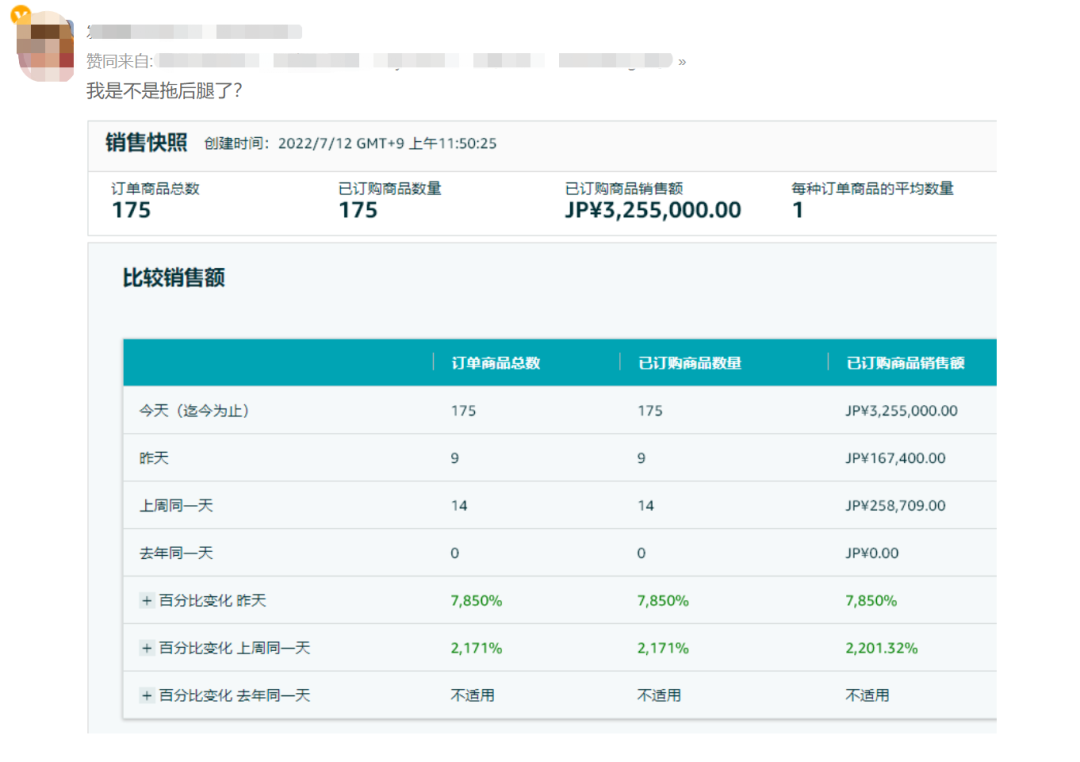Select the 上周同一天 row label
Screen dimensions: 1080x762
click(x=176, y=506)
